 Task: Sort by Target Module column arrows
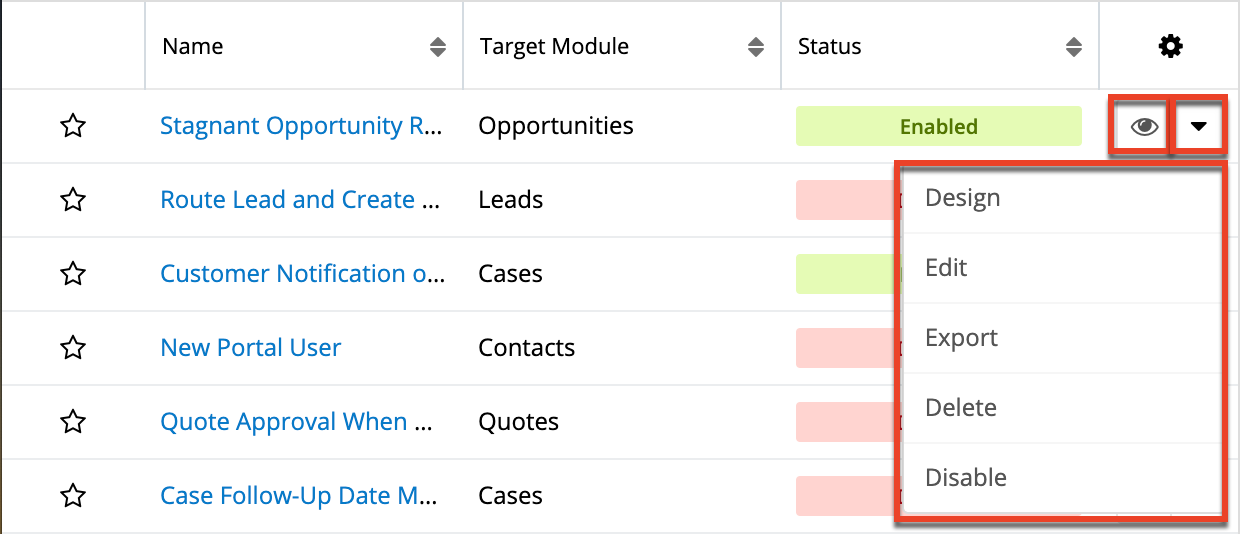756,47
